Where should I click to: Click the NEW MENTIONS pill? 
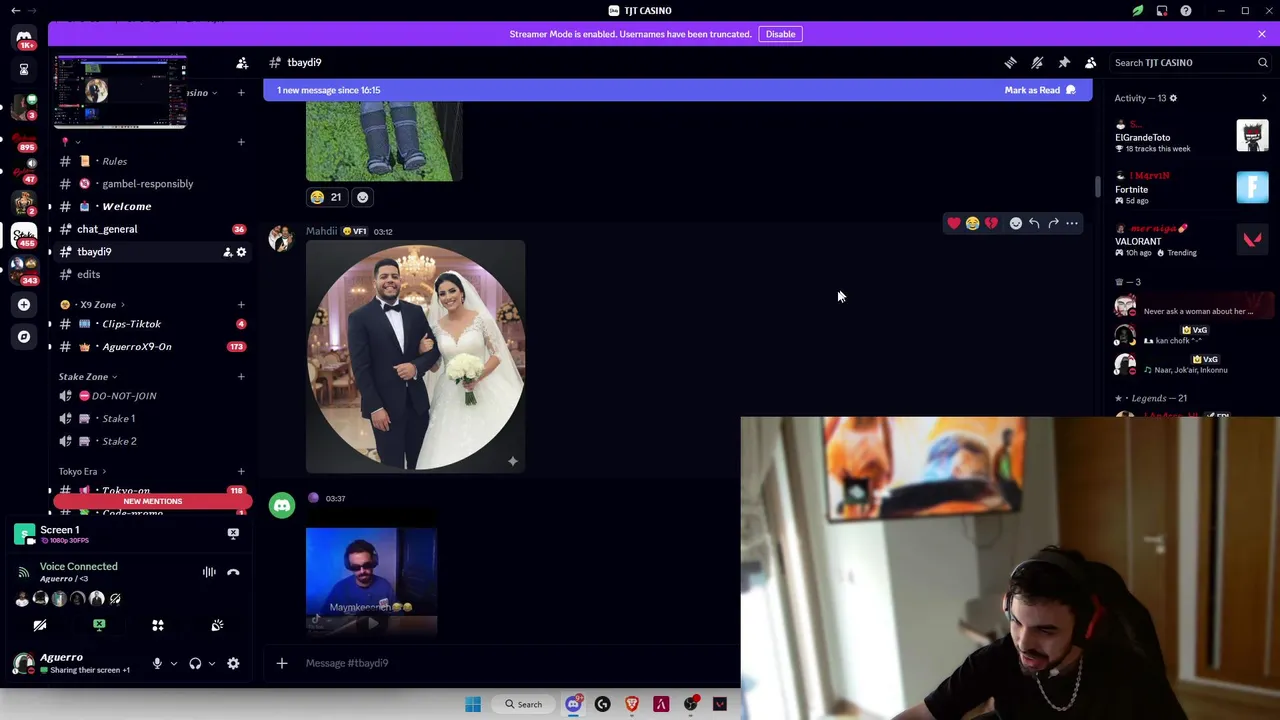pyautogui.click(x=152, y=501)
